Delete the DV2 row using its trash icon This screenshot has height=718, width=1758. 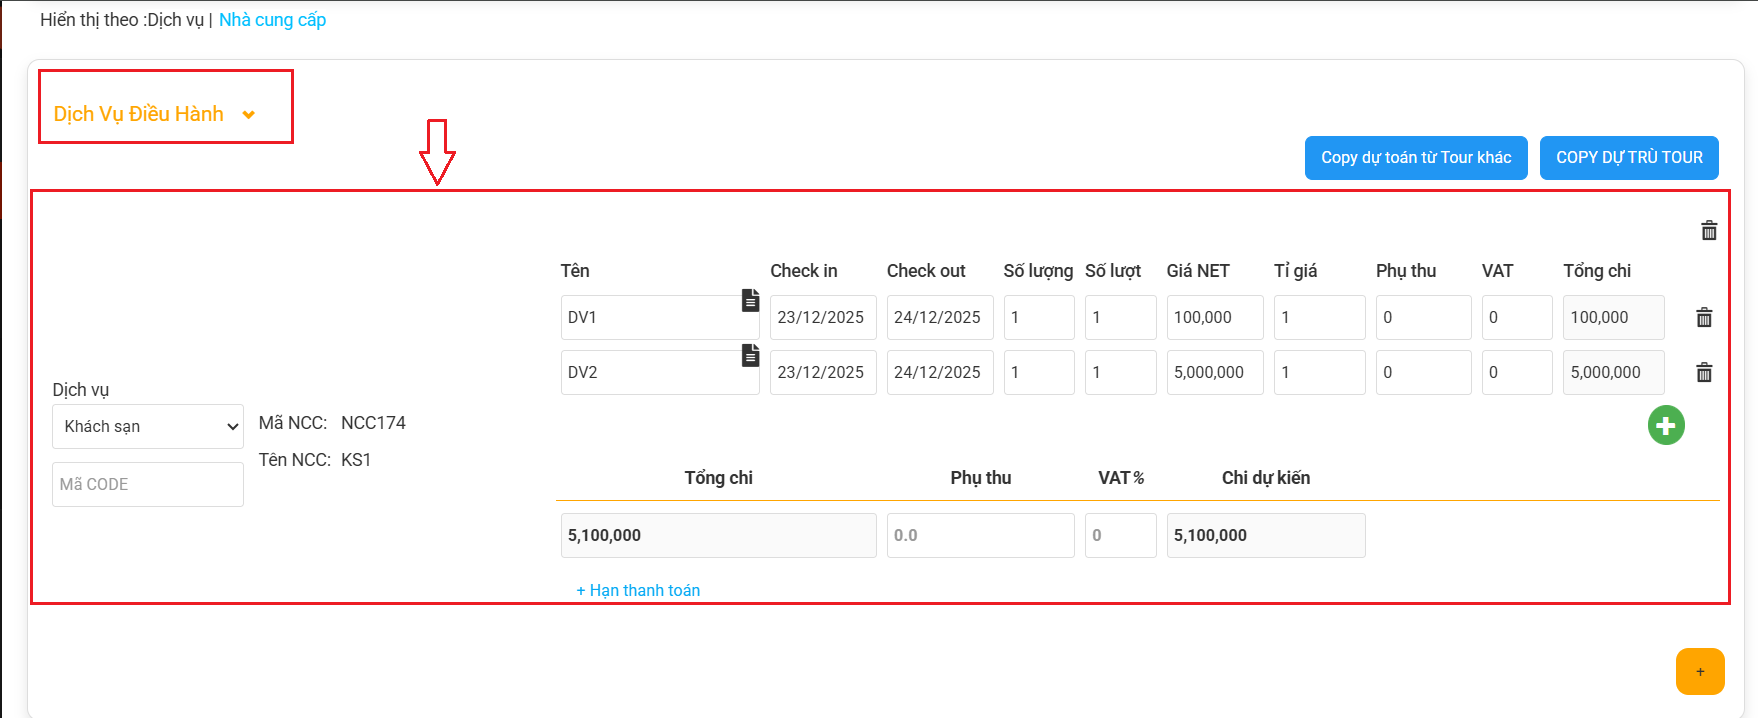1704,373
